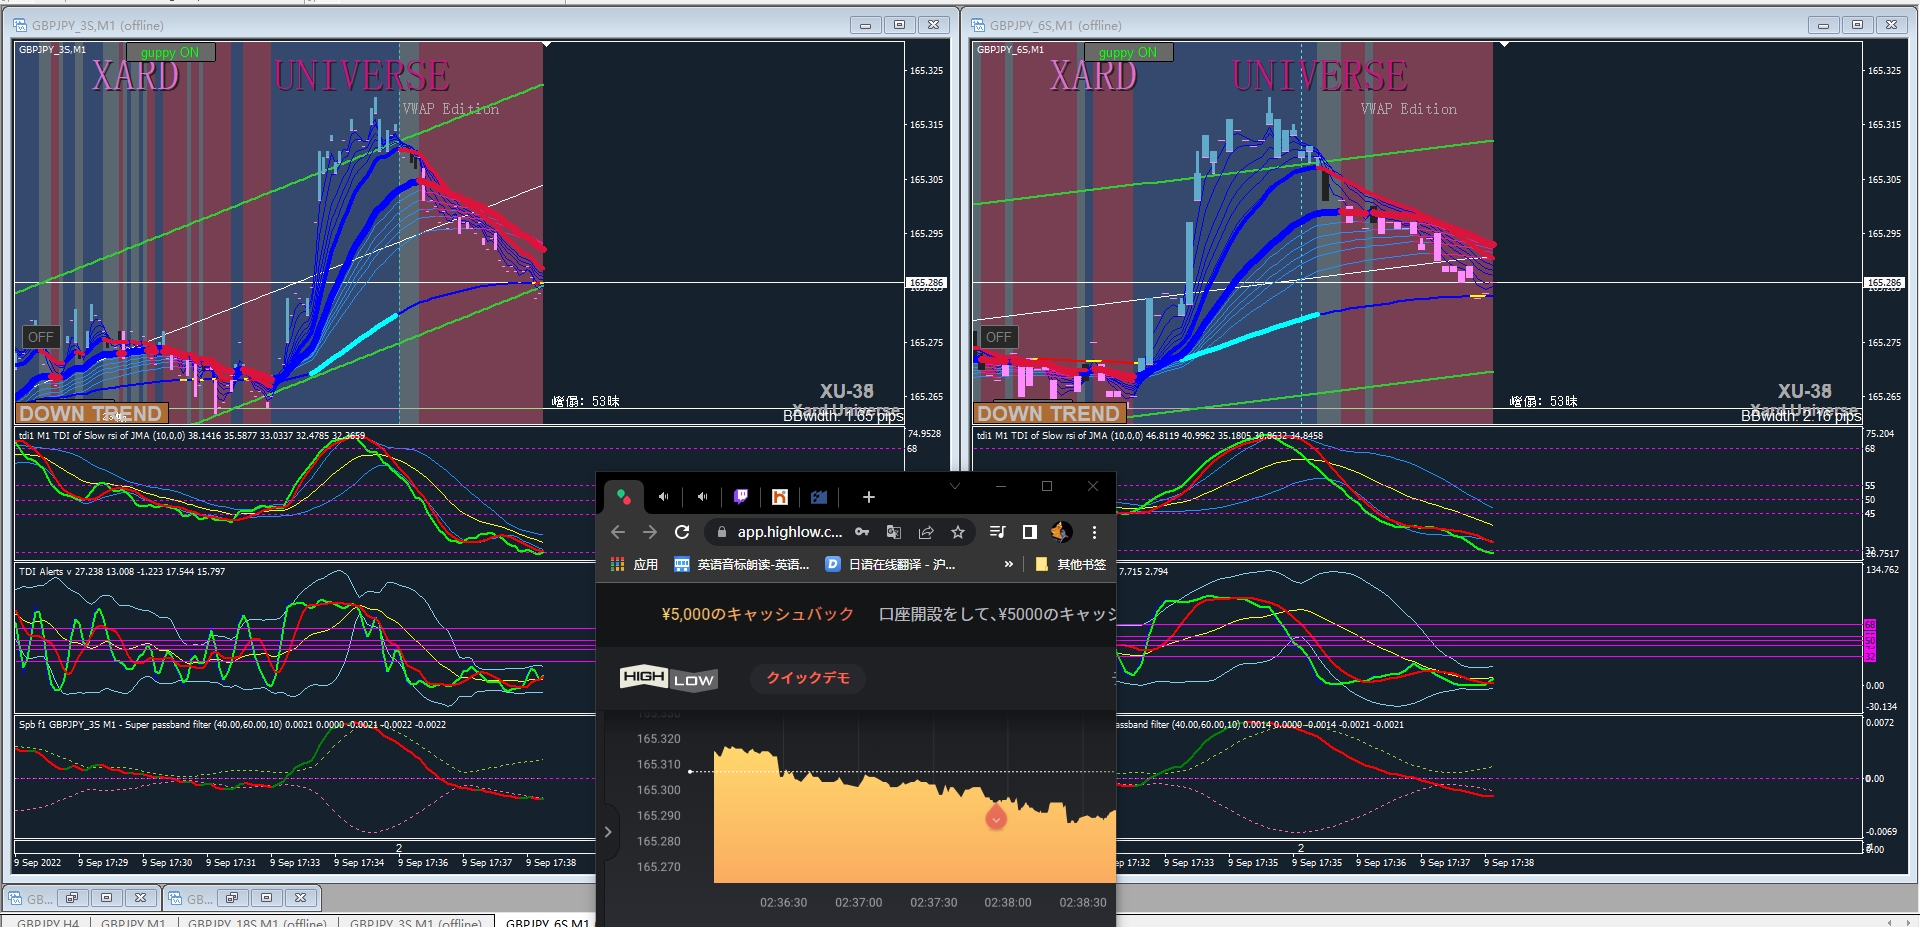Switch to GBPJPY_18S,M1 (offline) chart tab

[x=257, y=922]
